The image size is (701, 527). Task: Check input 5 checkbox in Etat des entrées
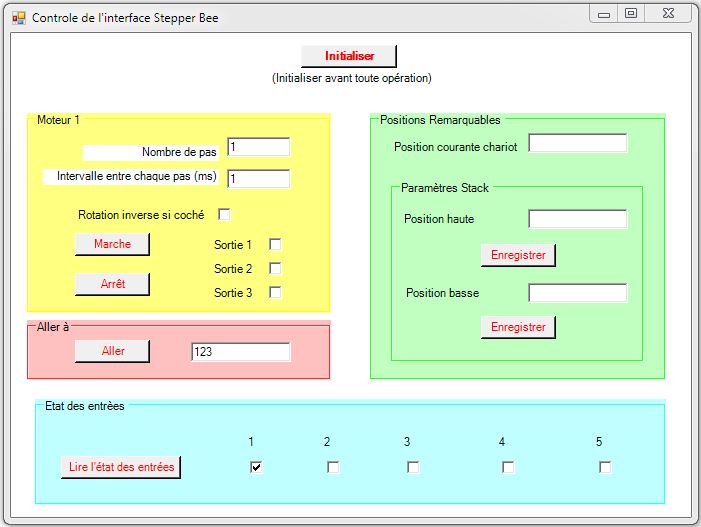(x=605, y=467)
